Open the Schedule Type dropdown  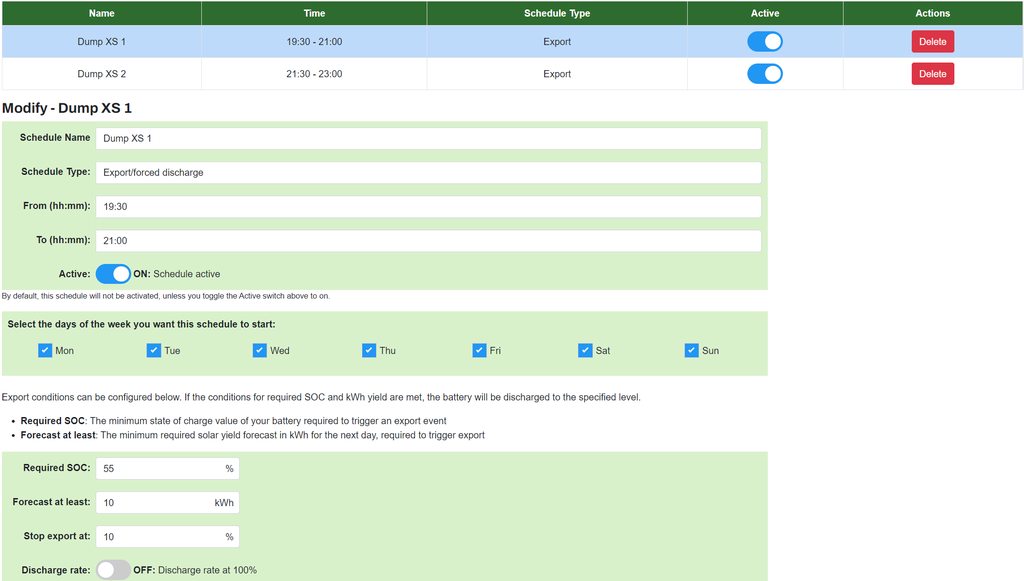point(428,172)
